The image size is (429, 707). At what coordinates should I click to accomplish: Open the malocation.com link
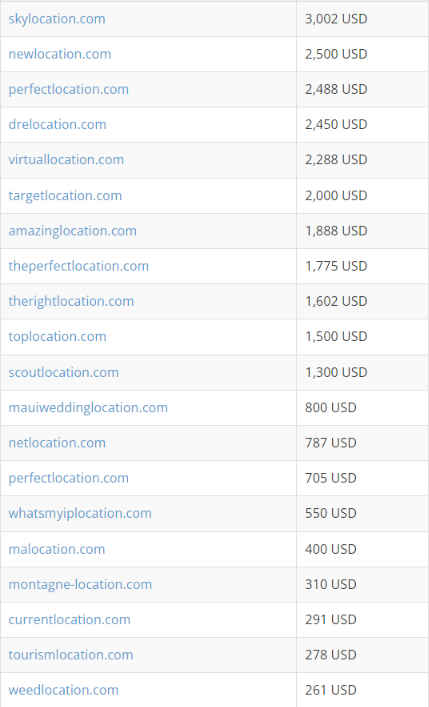(56, 549)
